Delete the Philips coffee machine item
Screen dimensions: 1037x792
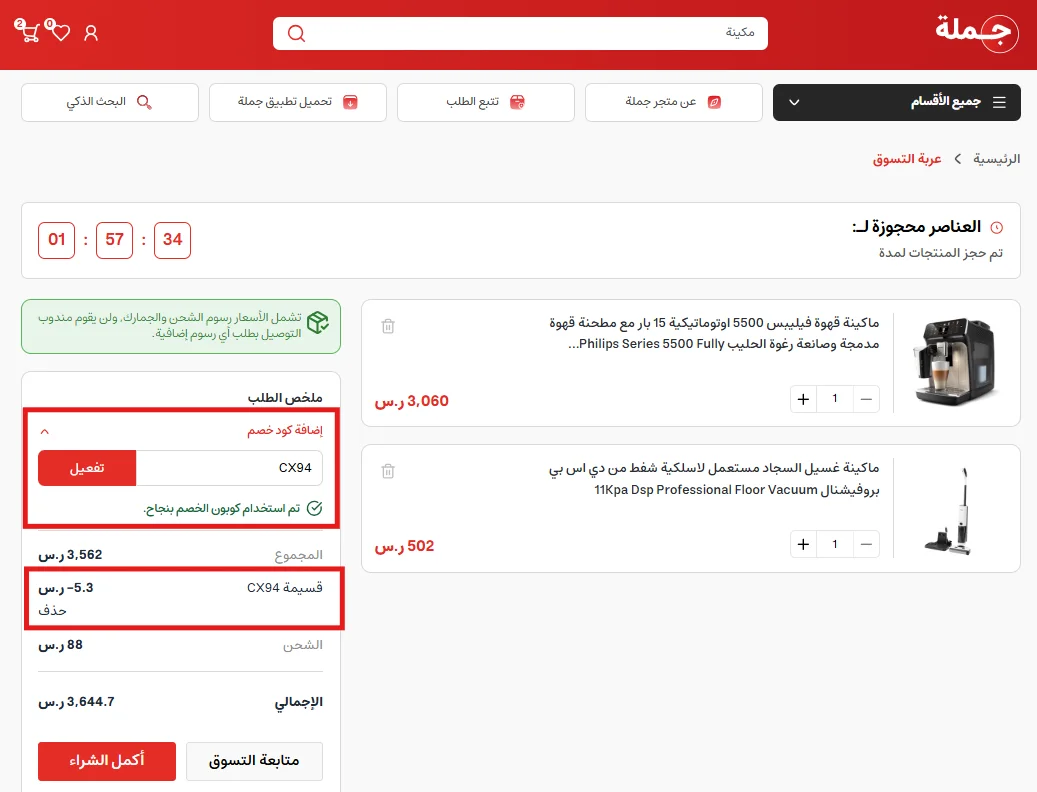click(x=388, y=326)
